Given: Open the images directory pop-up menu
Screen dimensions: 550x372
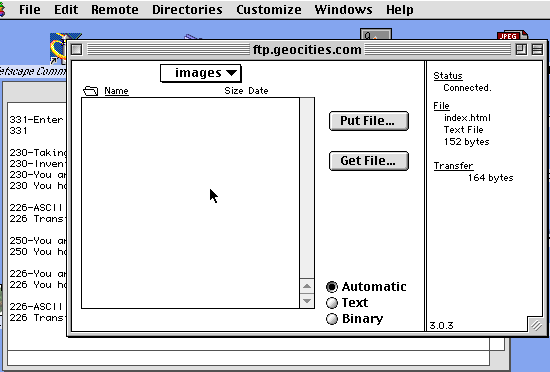Looking at the screenshot, I should click(201, 73).
